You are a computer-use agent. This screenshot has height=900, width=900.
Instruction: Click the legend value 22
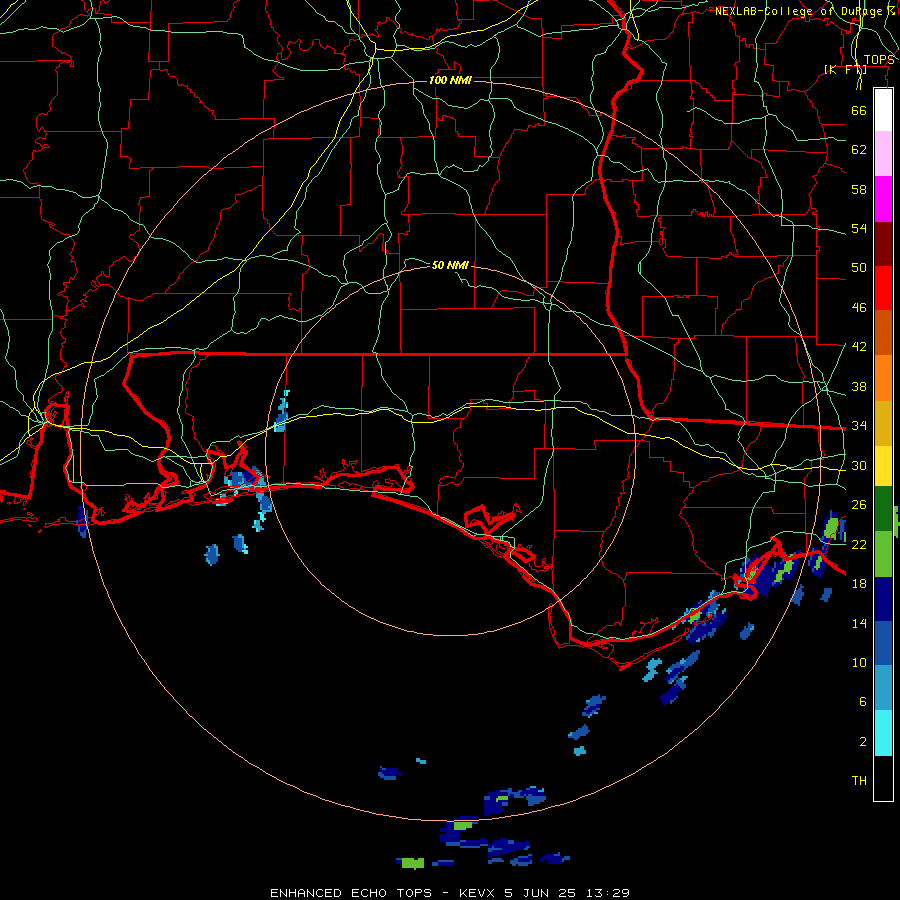[x=859, y=544]
